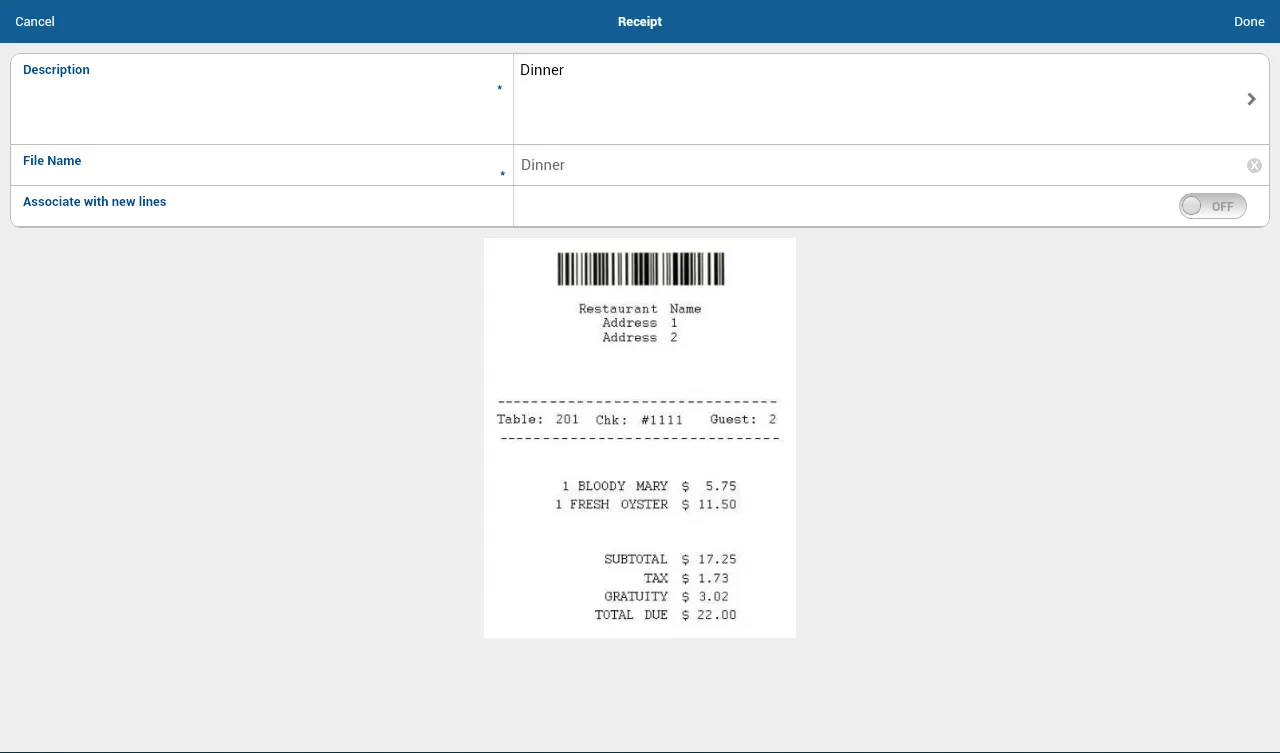Viewport: 1280px width, 753px height.
Task: Click the required asterisk beside Description
Action: pos(500,89)
